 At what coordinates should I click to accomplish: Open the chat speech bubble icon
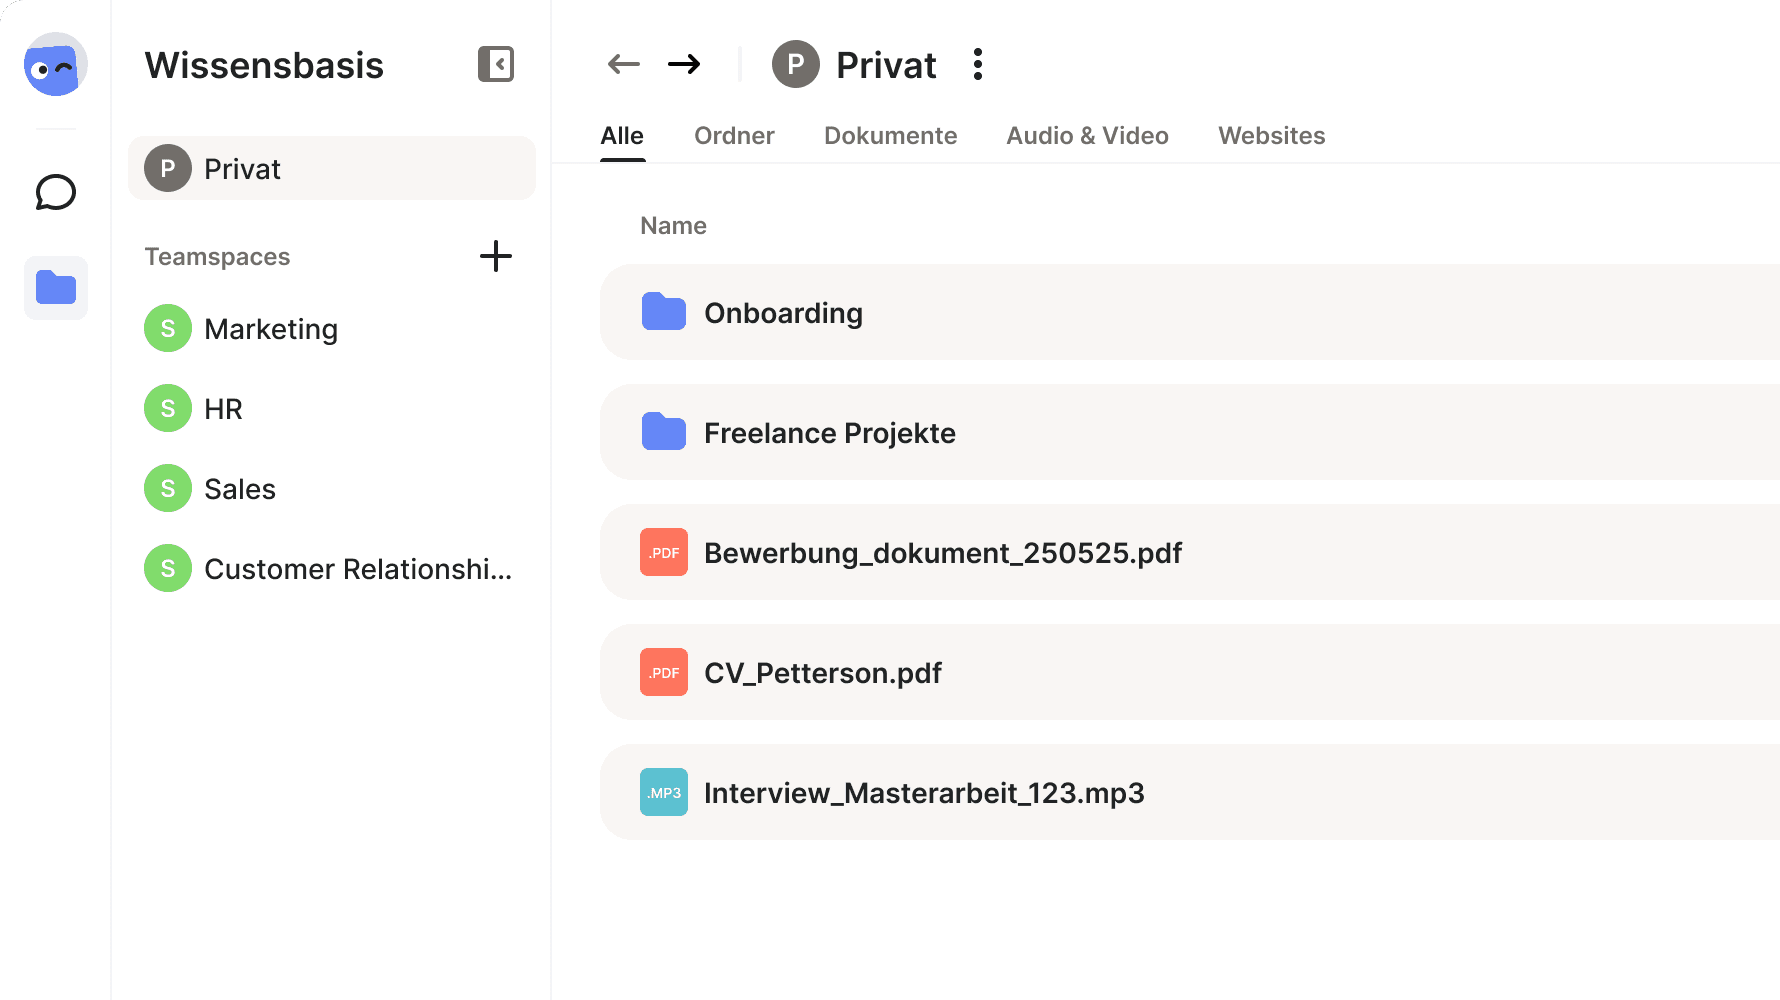(56, 192)
